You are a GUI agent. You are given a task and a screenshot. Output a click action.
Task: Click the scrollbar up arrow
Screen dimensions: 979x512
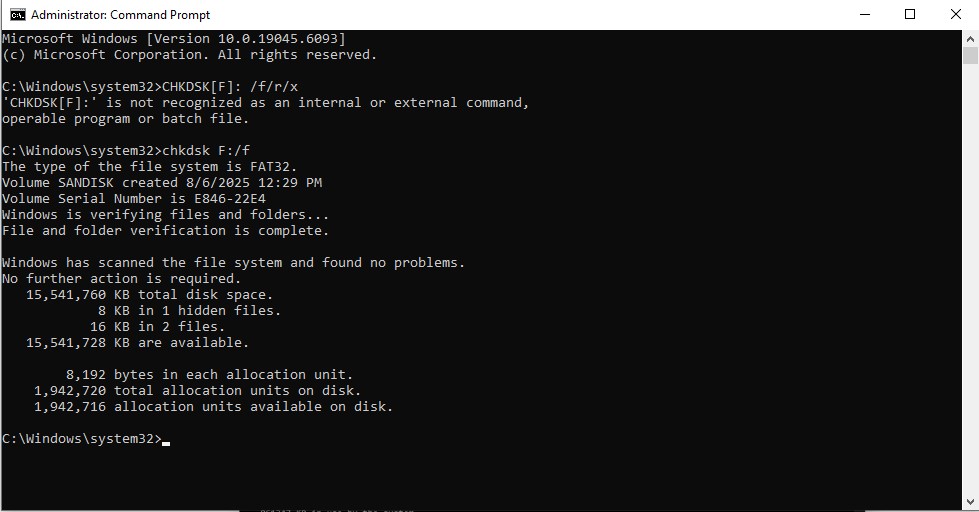click(970, 38)
